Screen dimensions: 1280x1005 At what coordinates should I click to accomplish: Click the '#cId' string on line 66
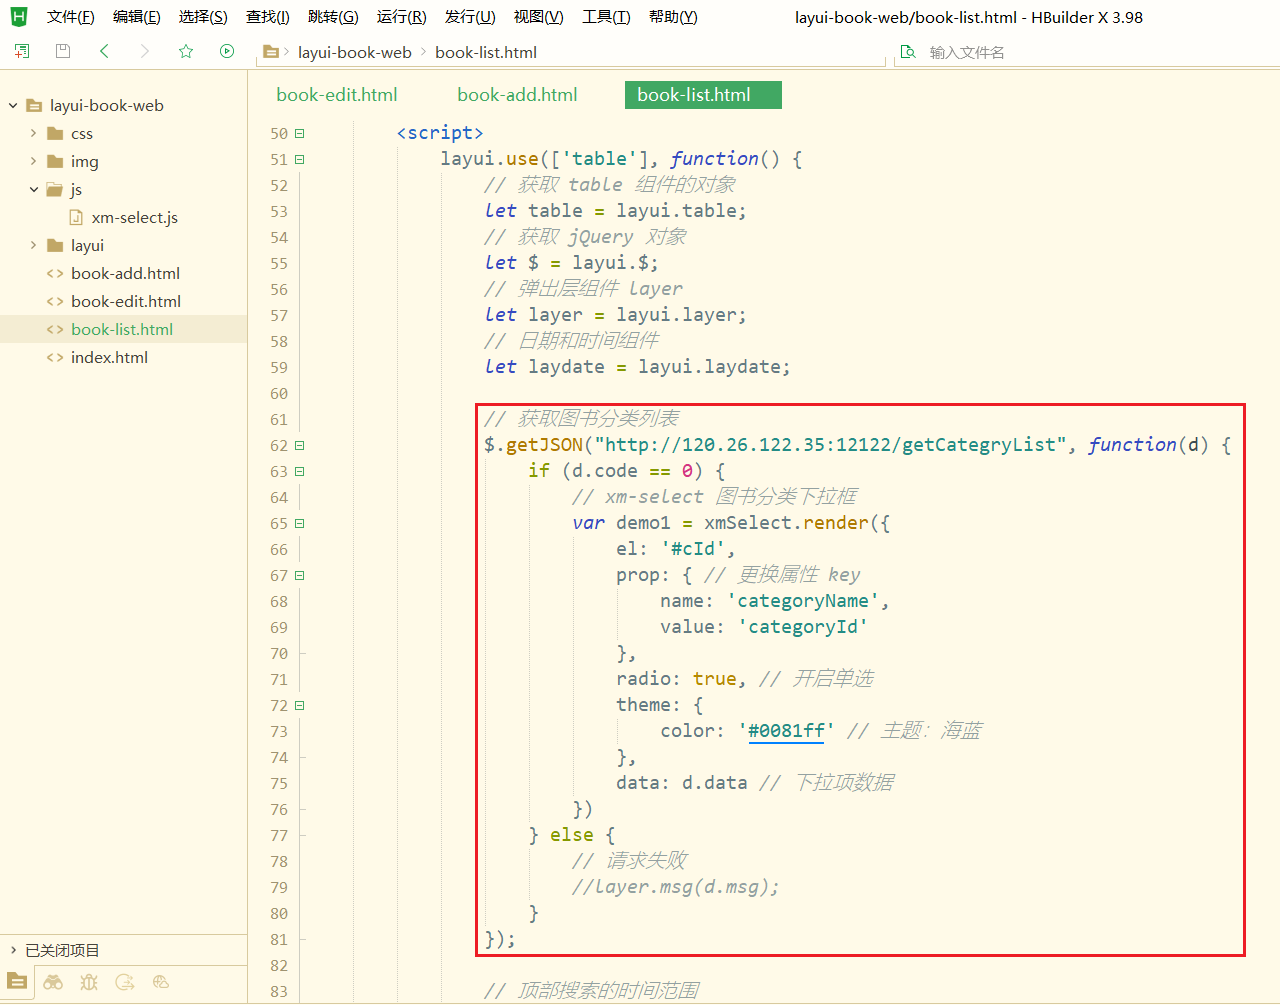[x=692, y=549]
